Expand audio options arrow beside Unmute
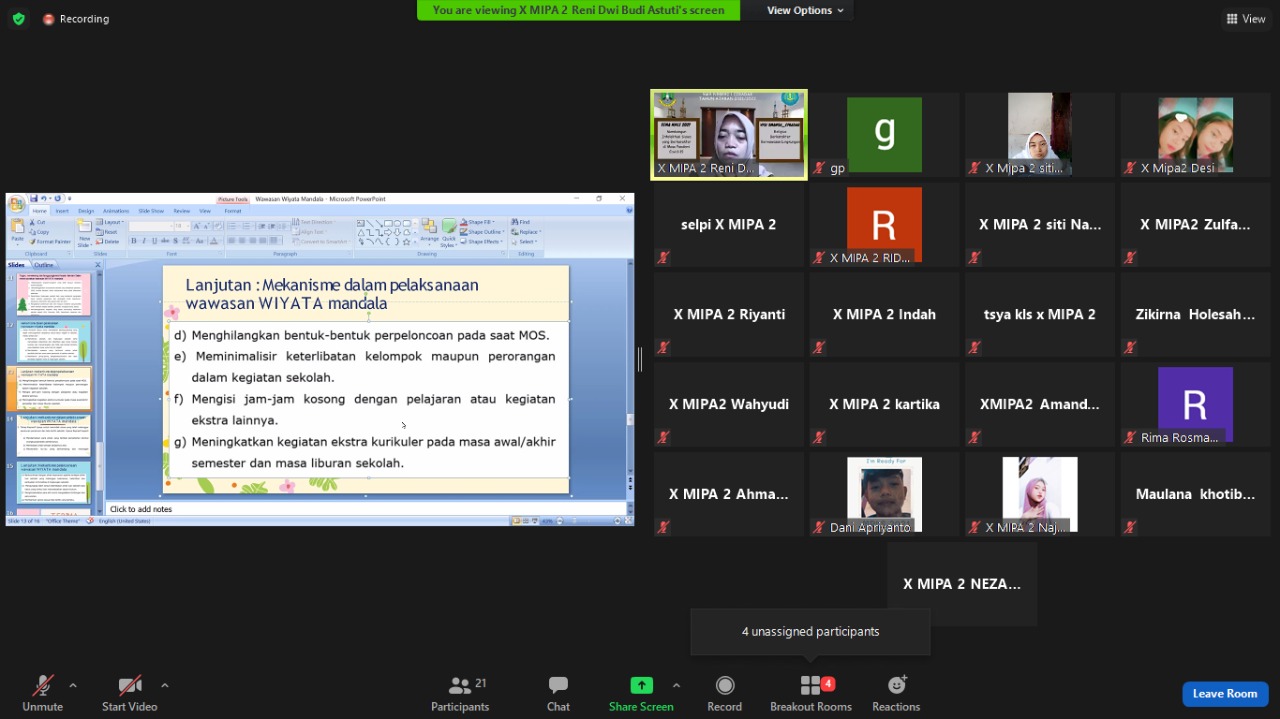The width and height of the screenshot is (1280, 719). (73, 686)
